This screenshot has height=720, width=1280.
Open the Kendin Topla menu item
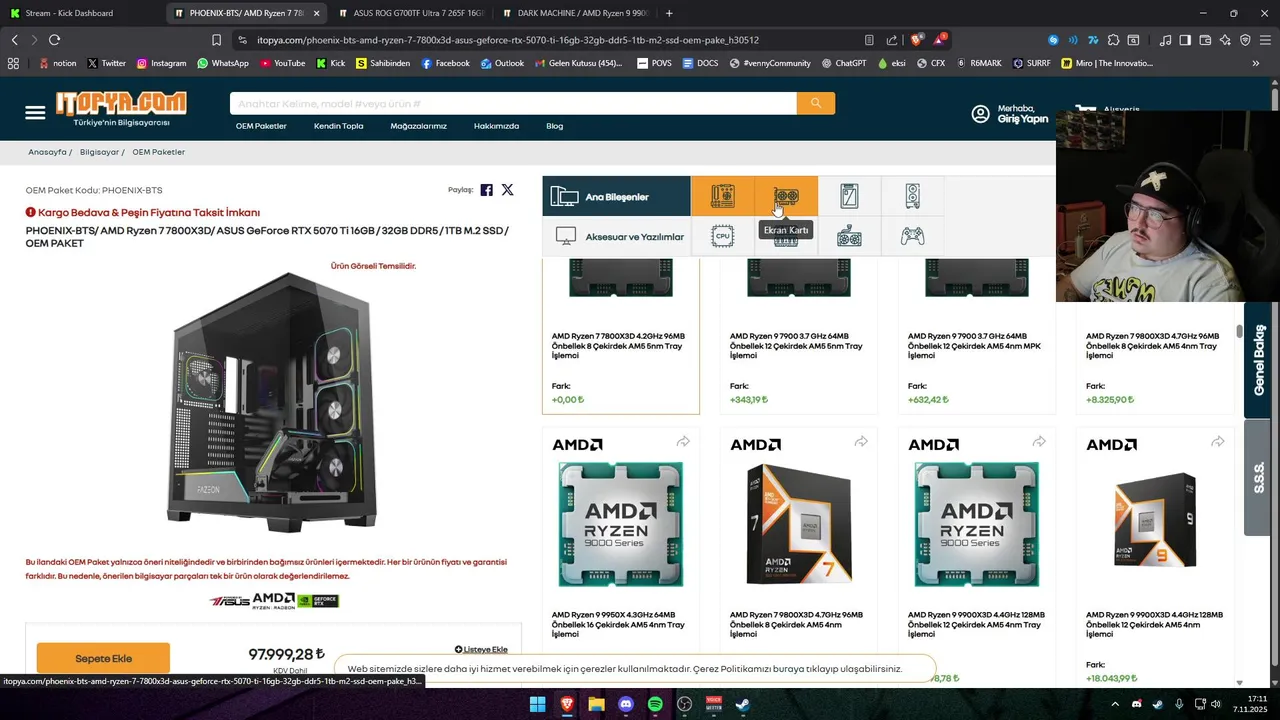pyautogui.click(x=338, y=126)
